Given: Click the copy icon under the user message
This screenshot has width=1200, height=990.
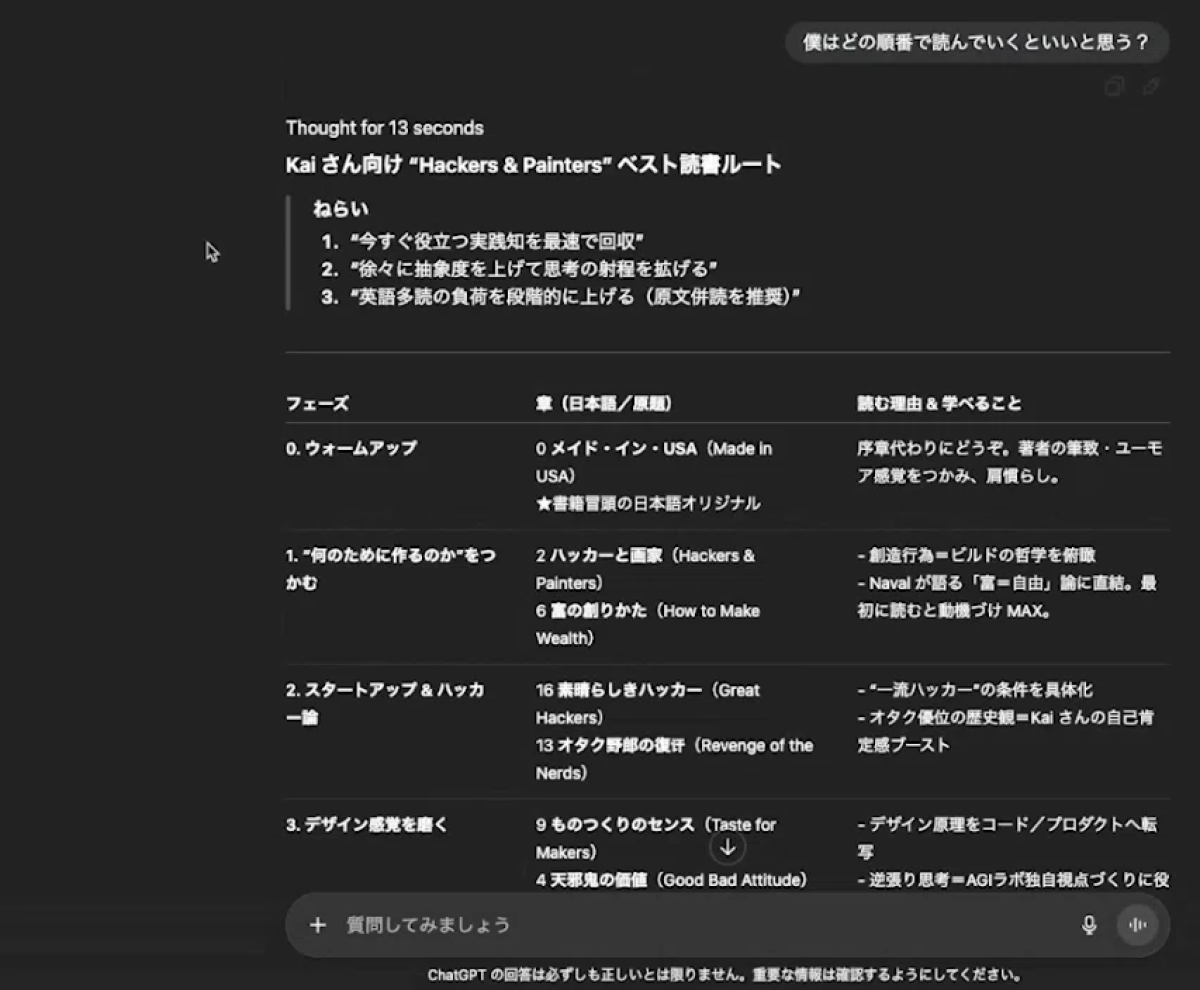Looking at the screenshot, I should 1114,87.
